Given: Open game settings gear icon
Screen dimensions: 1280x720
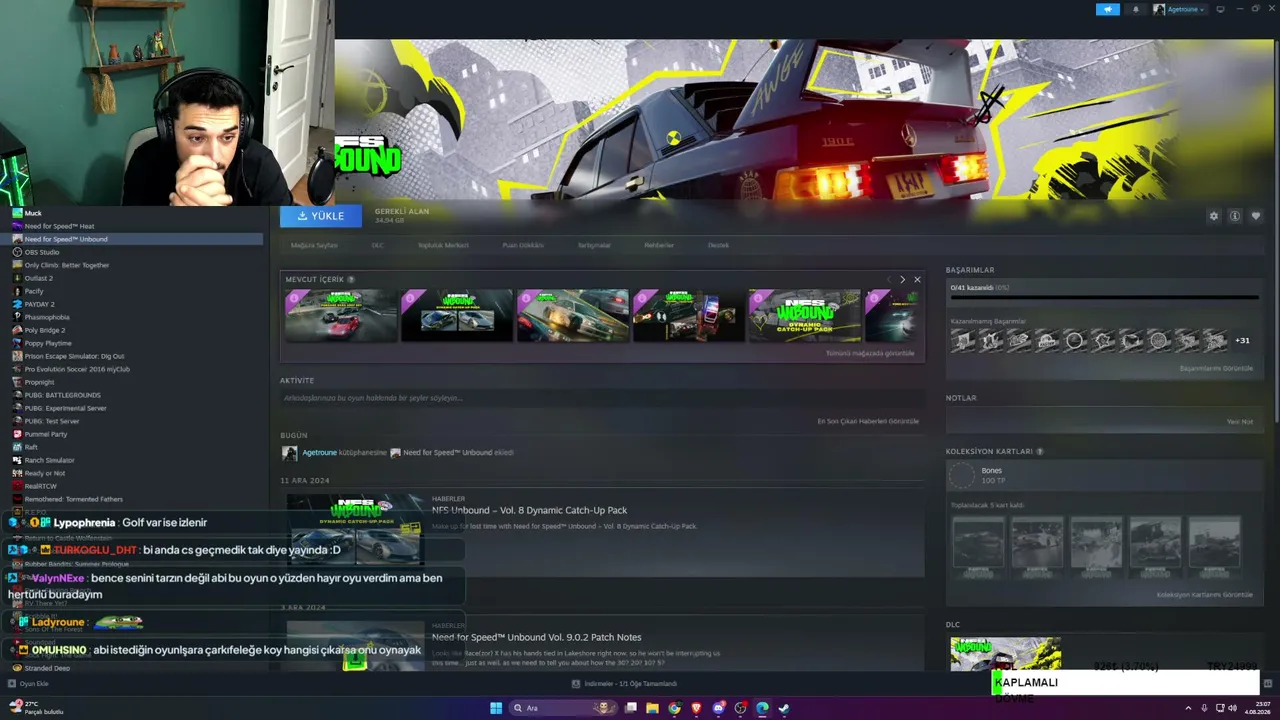Looking at the screenshot, I should (1214, 216).
